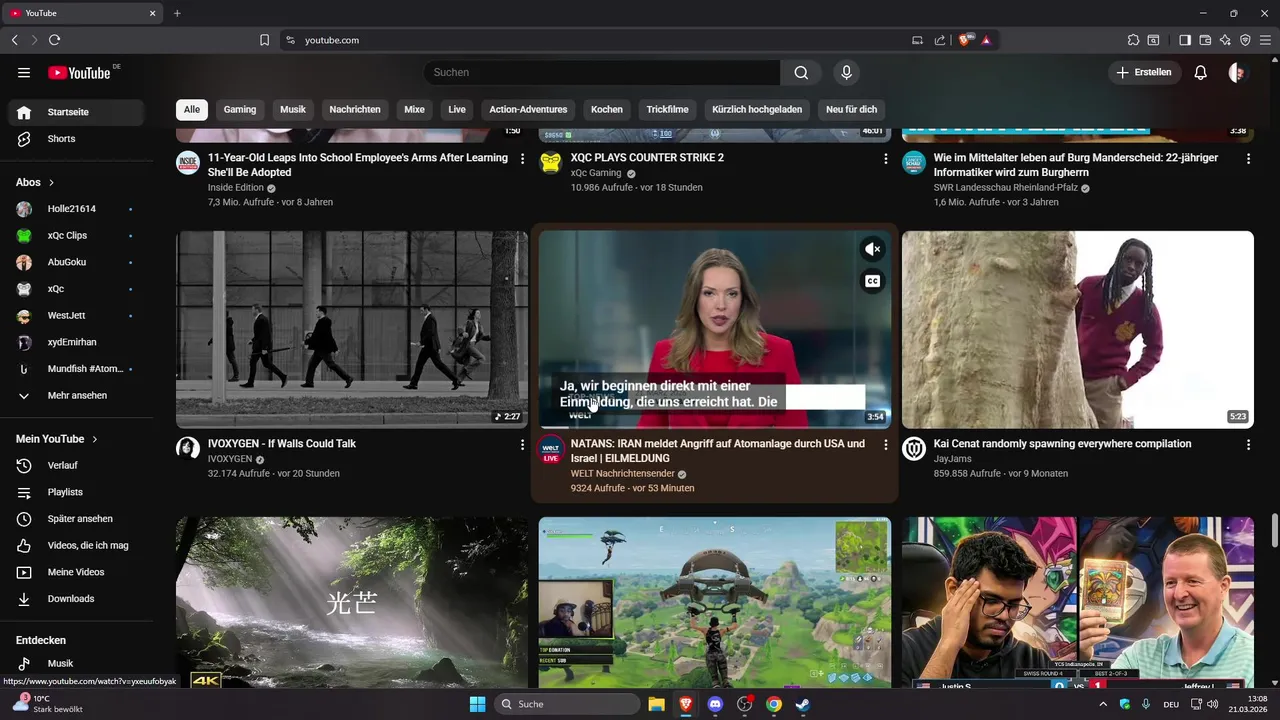Click the search magnifier button
This screenshot has width=1280, height=720.
tap(801, 72)
